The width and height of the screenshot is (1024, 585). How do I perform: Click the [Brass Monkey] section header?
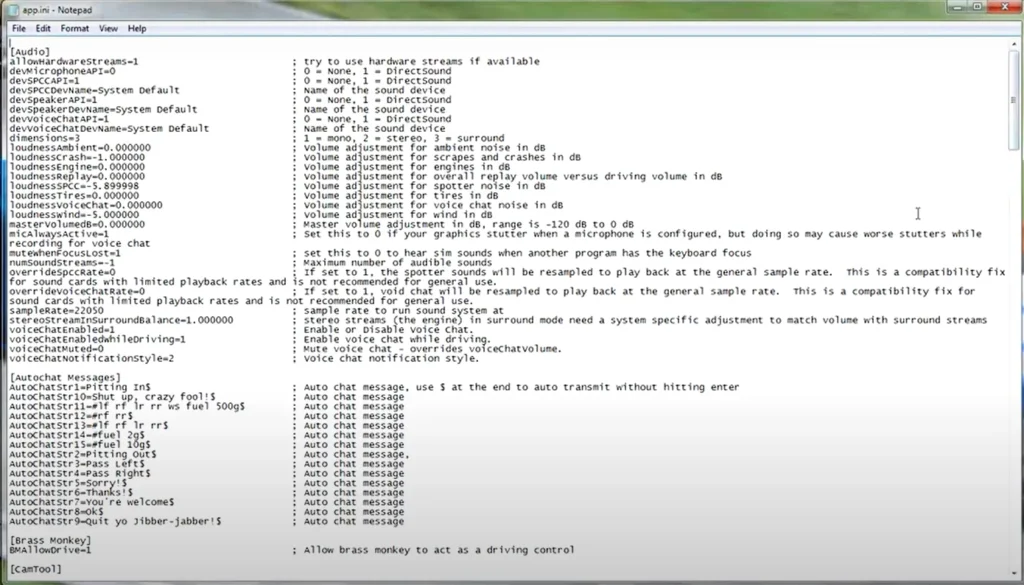(x=50, y=541)
